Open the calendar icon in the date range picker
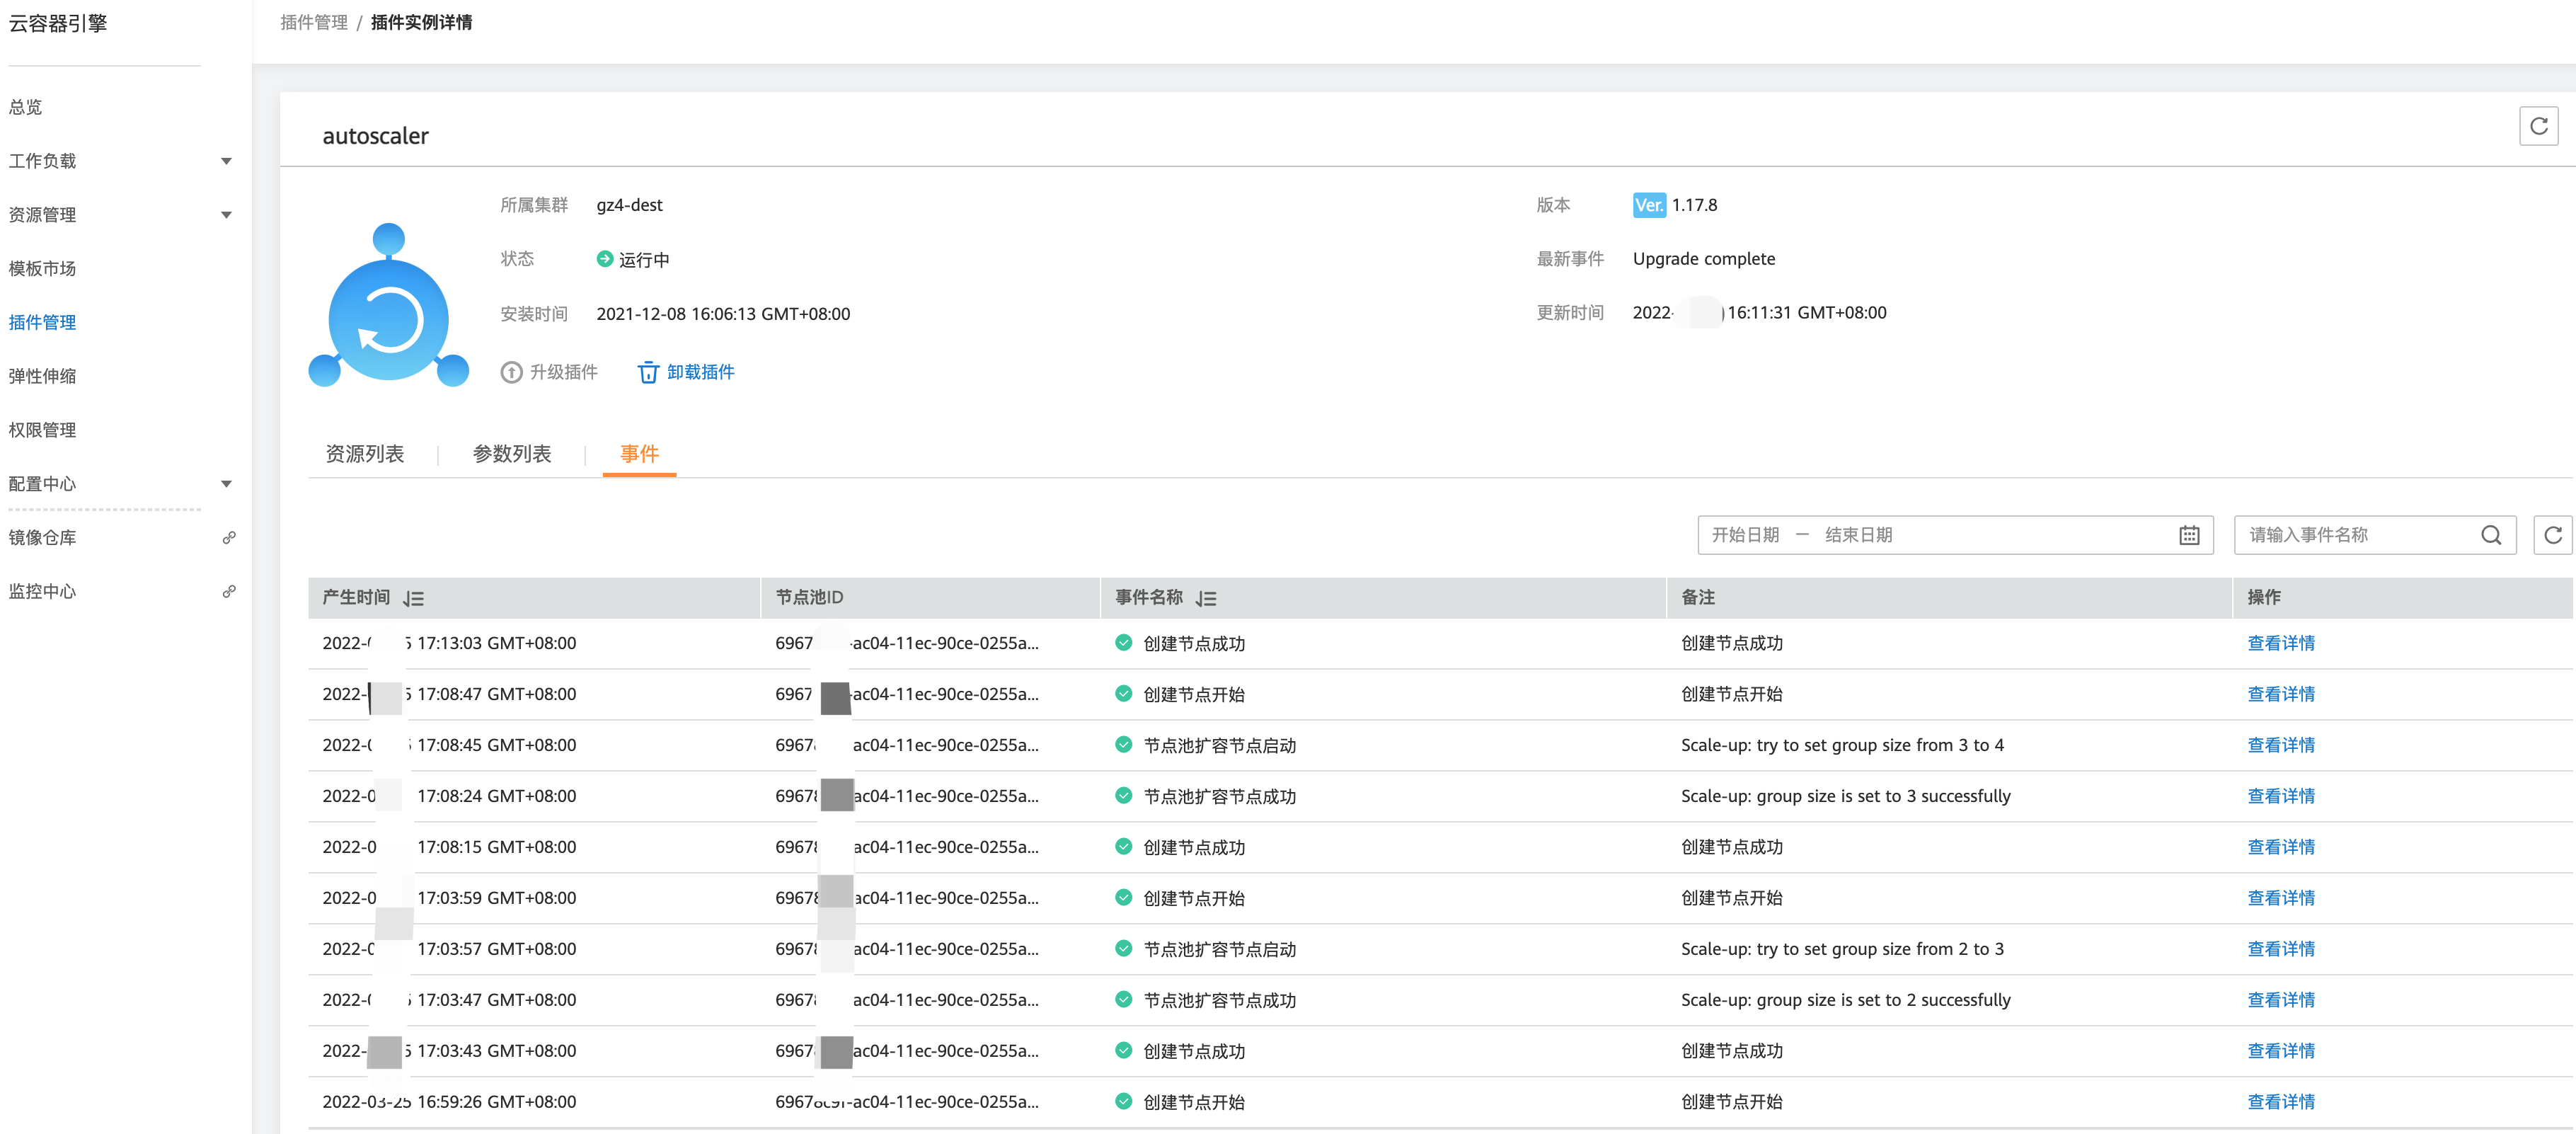 [x=2188, y=535]
